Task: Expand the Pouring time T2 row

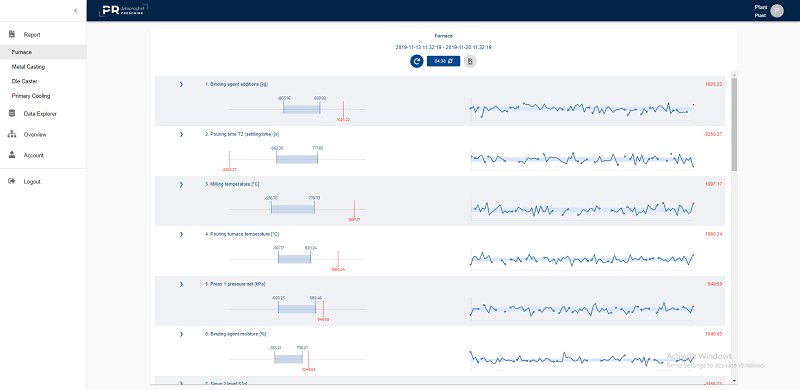Action: (x=181, y=134)
